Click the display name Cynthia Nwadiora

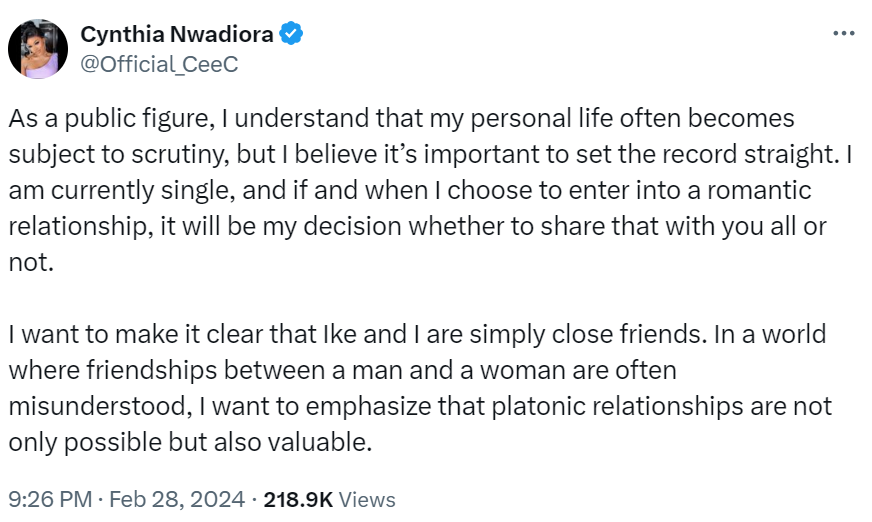pyautogui.click(x=177, y=34)
